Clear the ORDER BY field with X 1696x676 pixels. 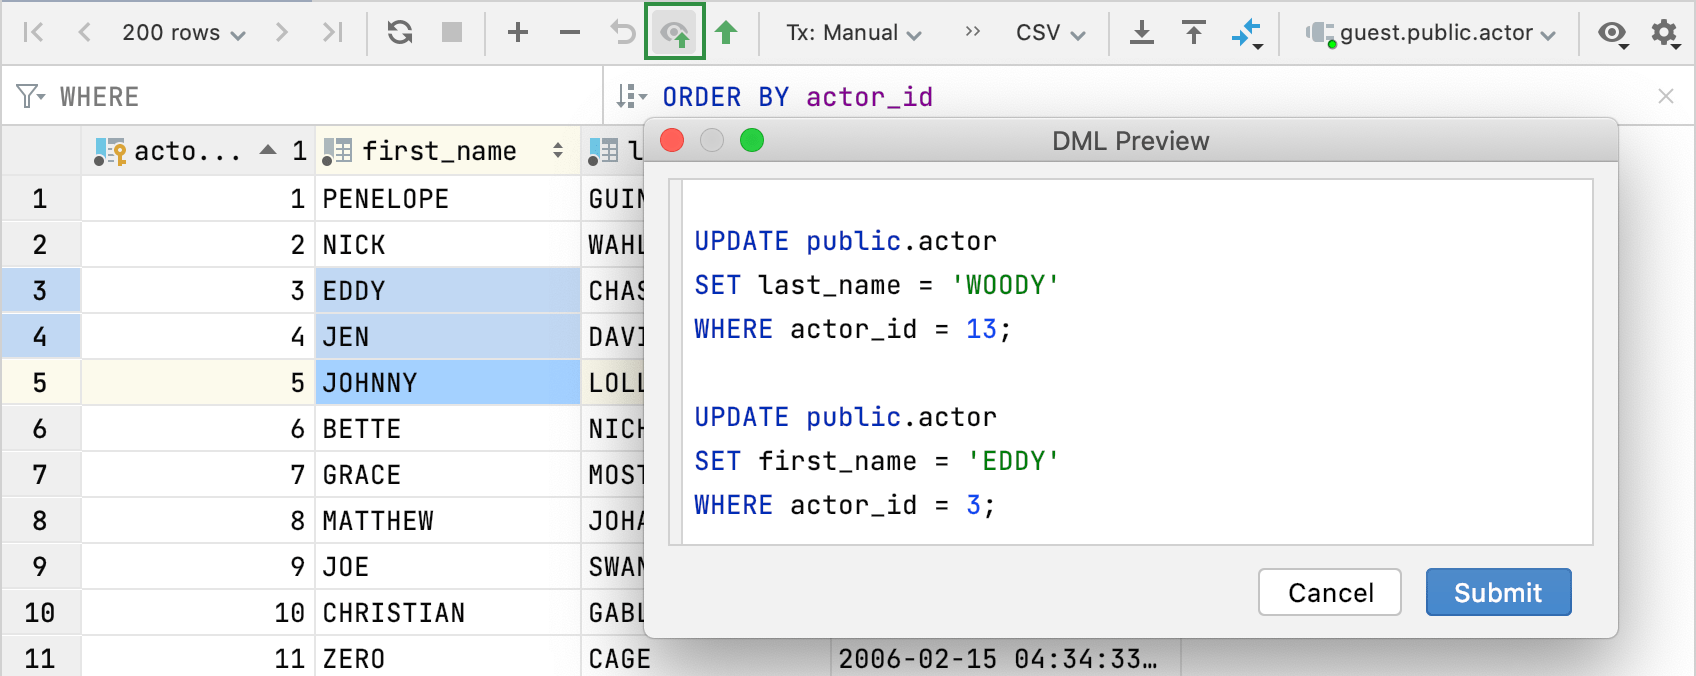1666,96
